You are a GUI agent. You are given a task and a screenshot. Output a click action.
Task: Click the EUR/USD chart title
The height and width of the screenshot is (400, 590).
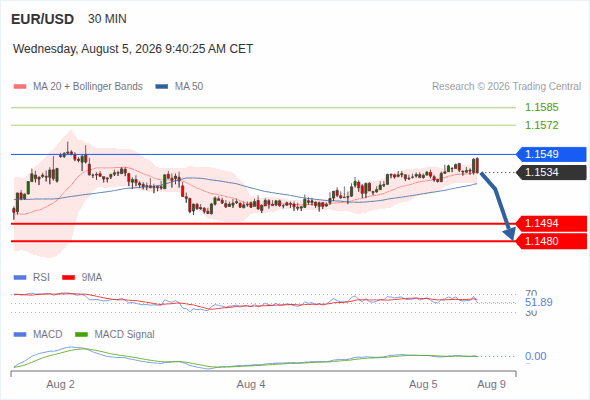pos(43,19)
